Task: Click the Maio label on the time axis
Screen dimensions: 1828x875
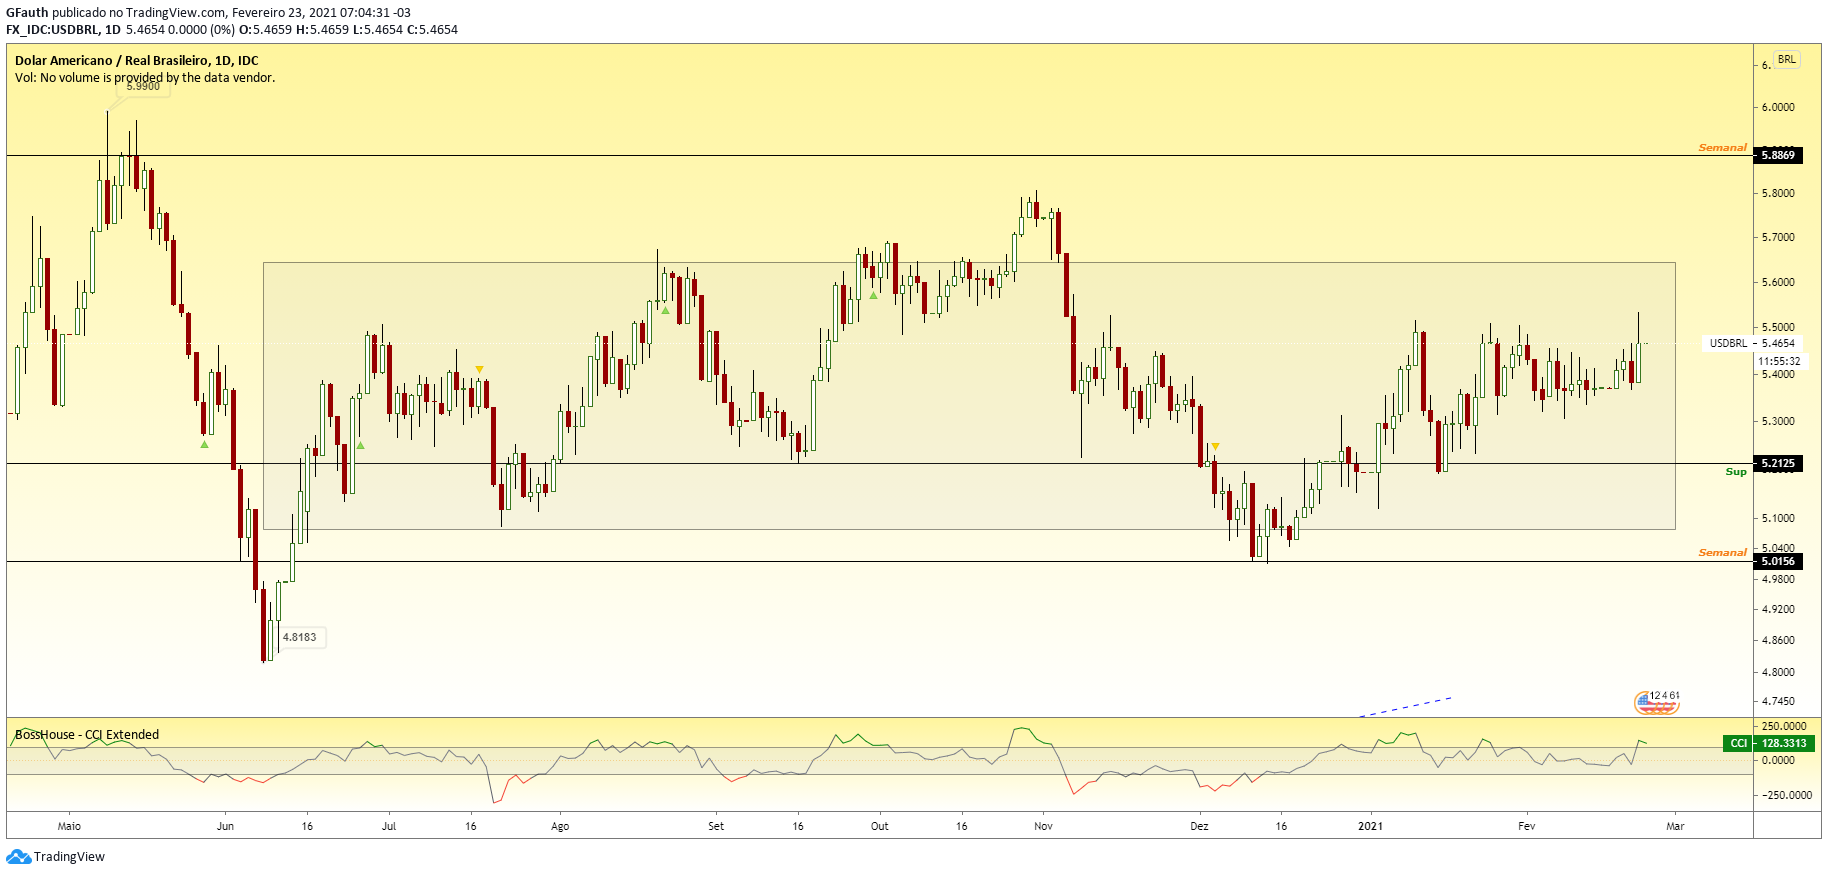Action: [x=69, y=826]
